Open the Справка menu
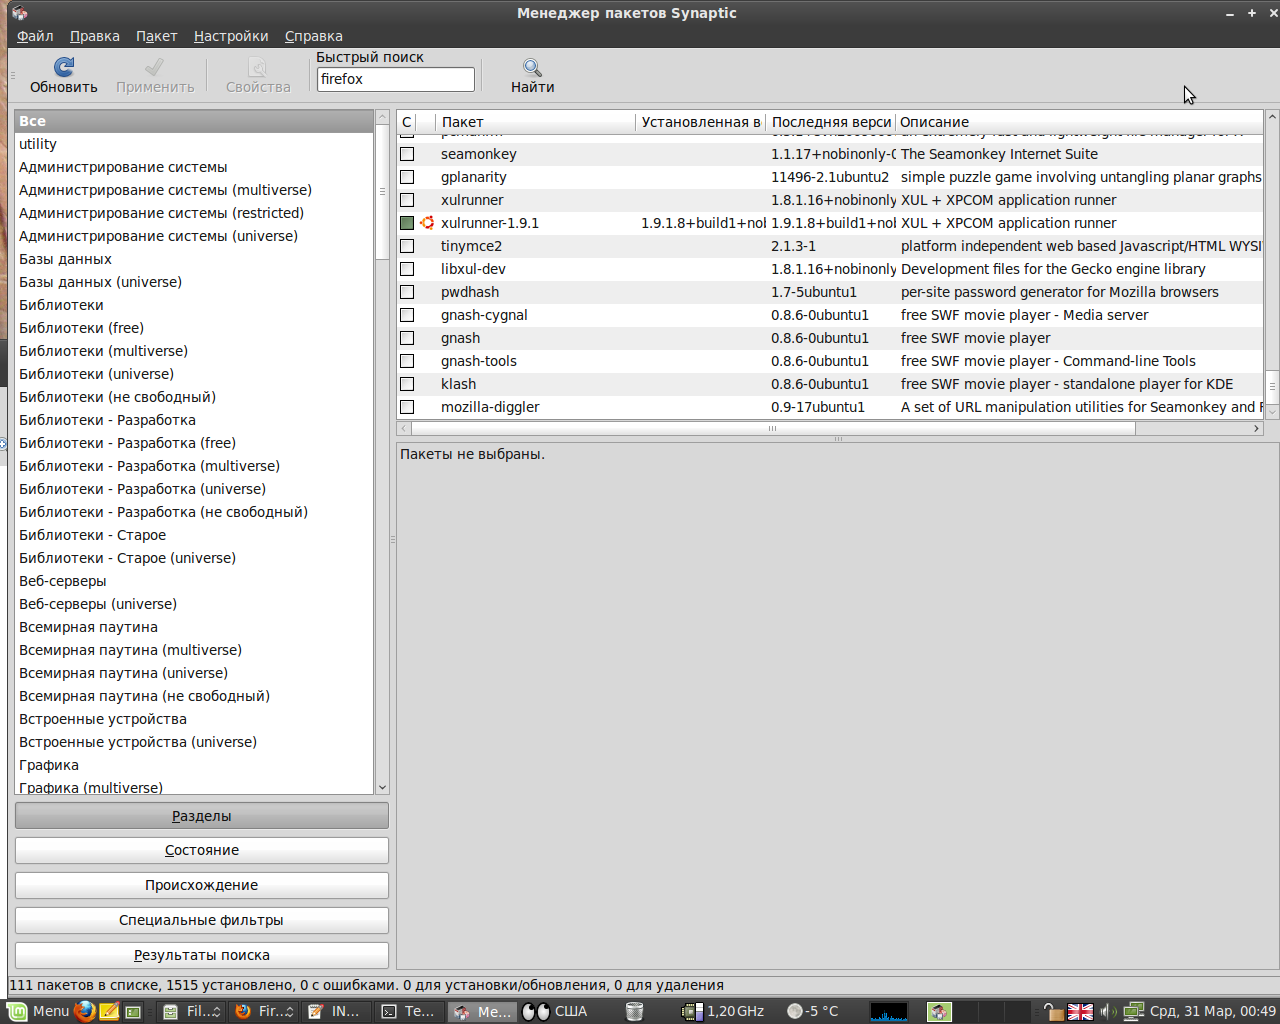 tap(314, 36)
